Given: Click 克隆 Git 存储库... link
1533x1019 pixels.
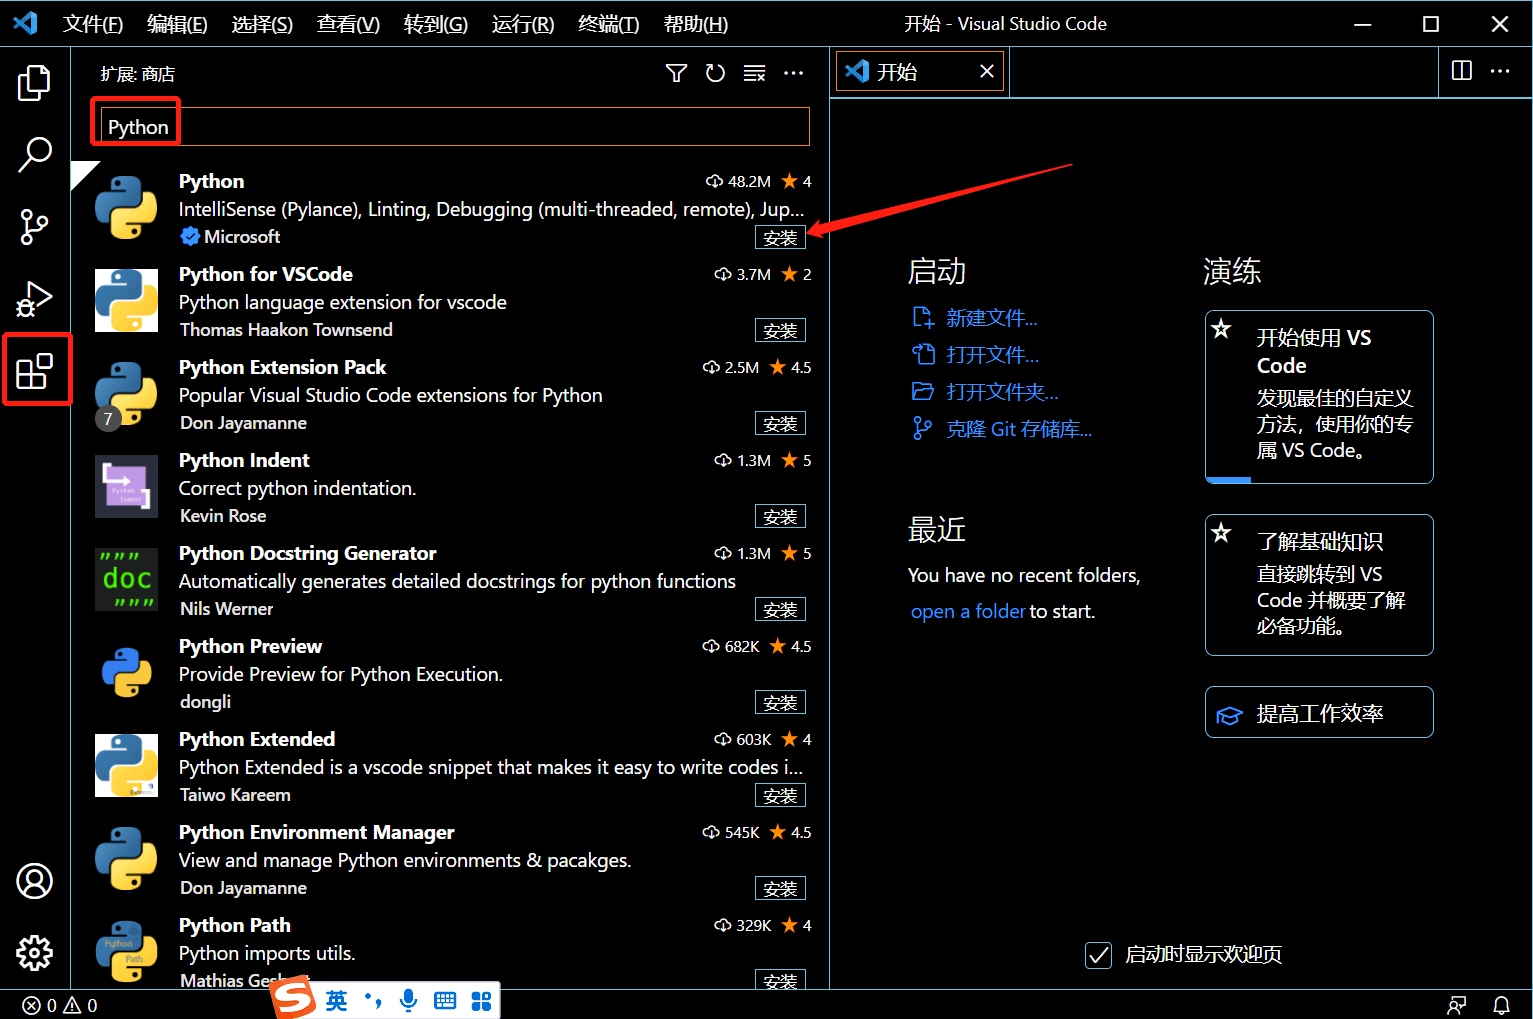Looking at the screenshot, I should tap(1019, 429).
